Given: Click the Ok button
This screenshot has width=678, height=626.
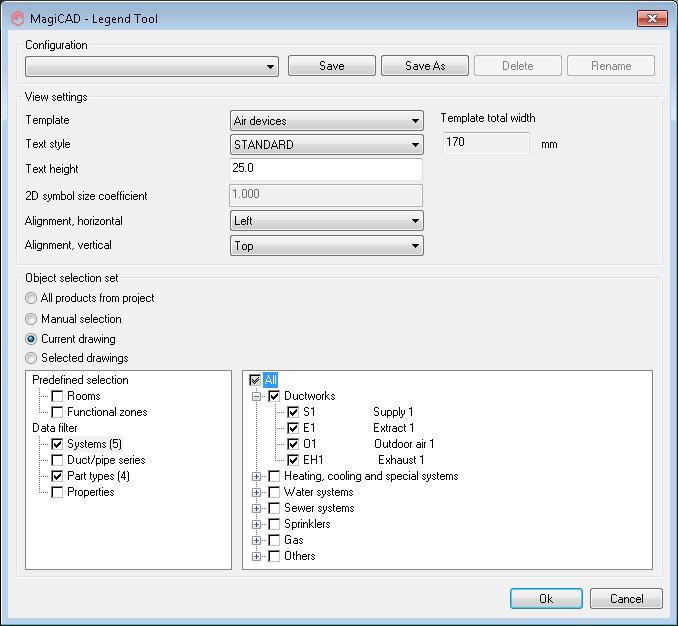Looking at the screenshot, I should coord(546,599).
